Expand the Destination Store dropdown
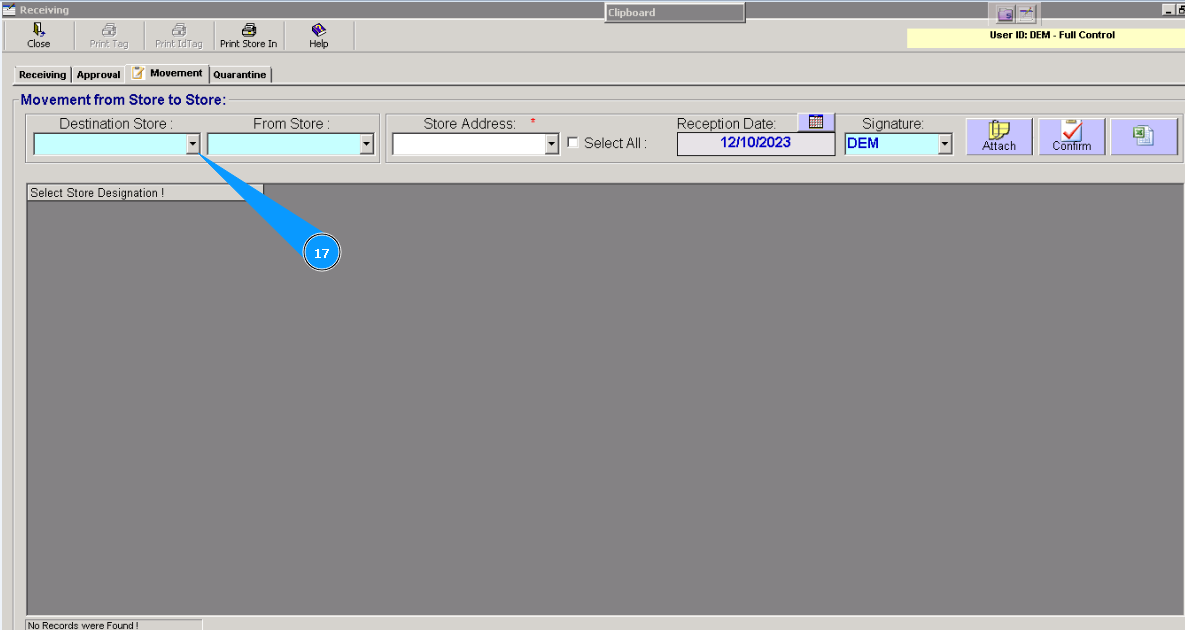The height and width of the screenshot is (633, 1185). tap(193, 144)
